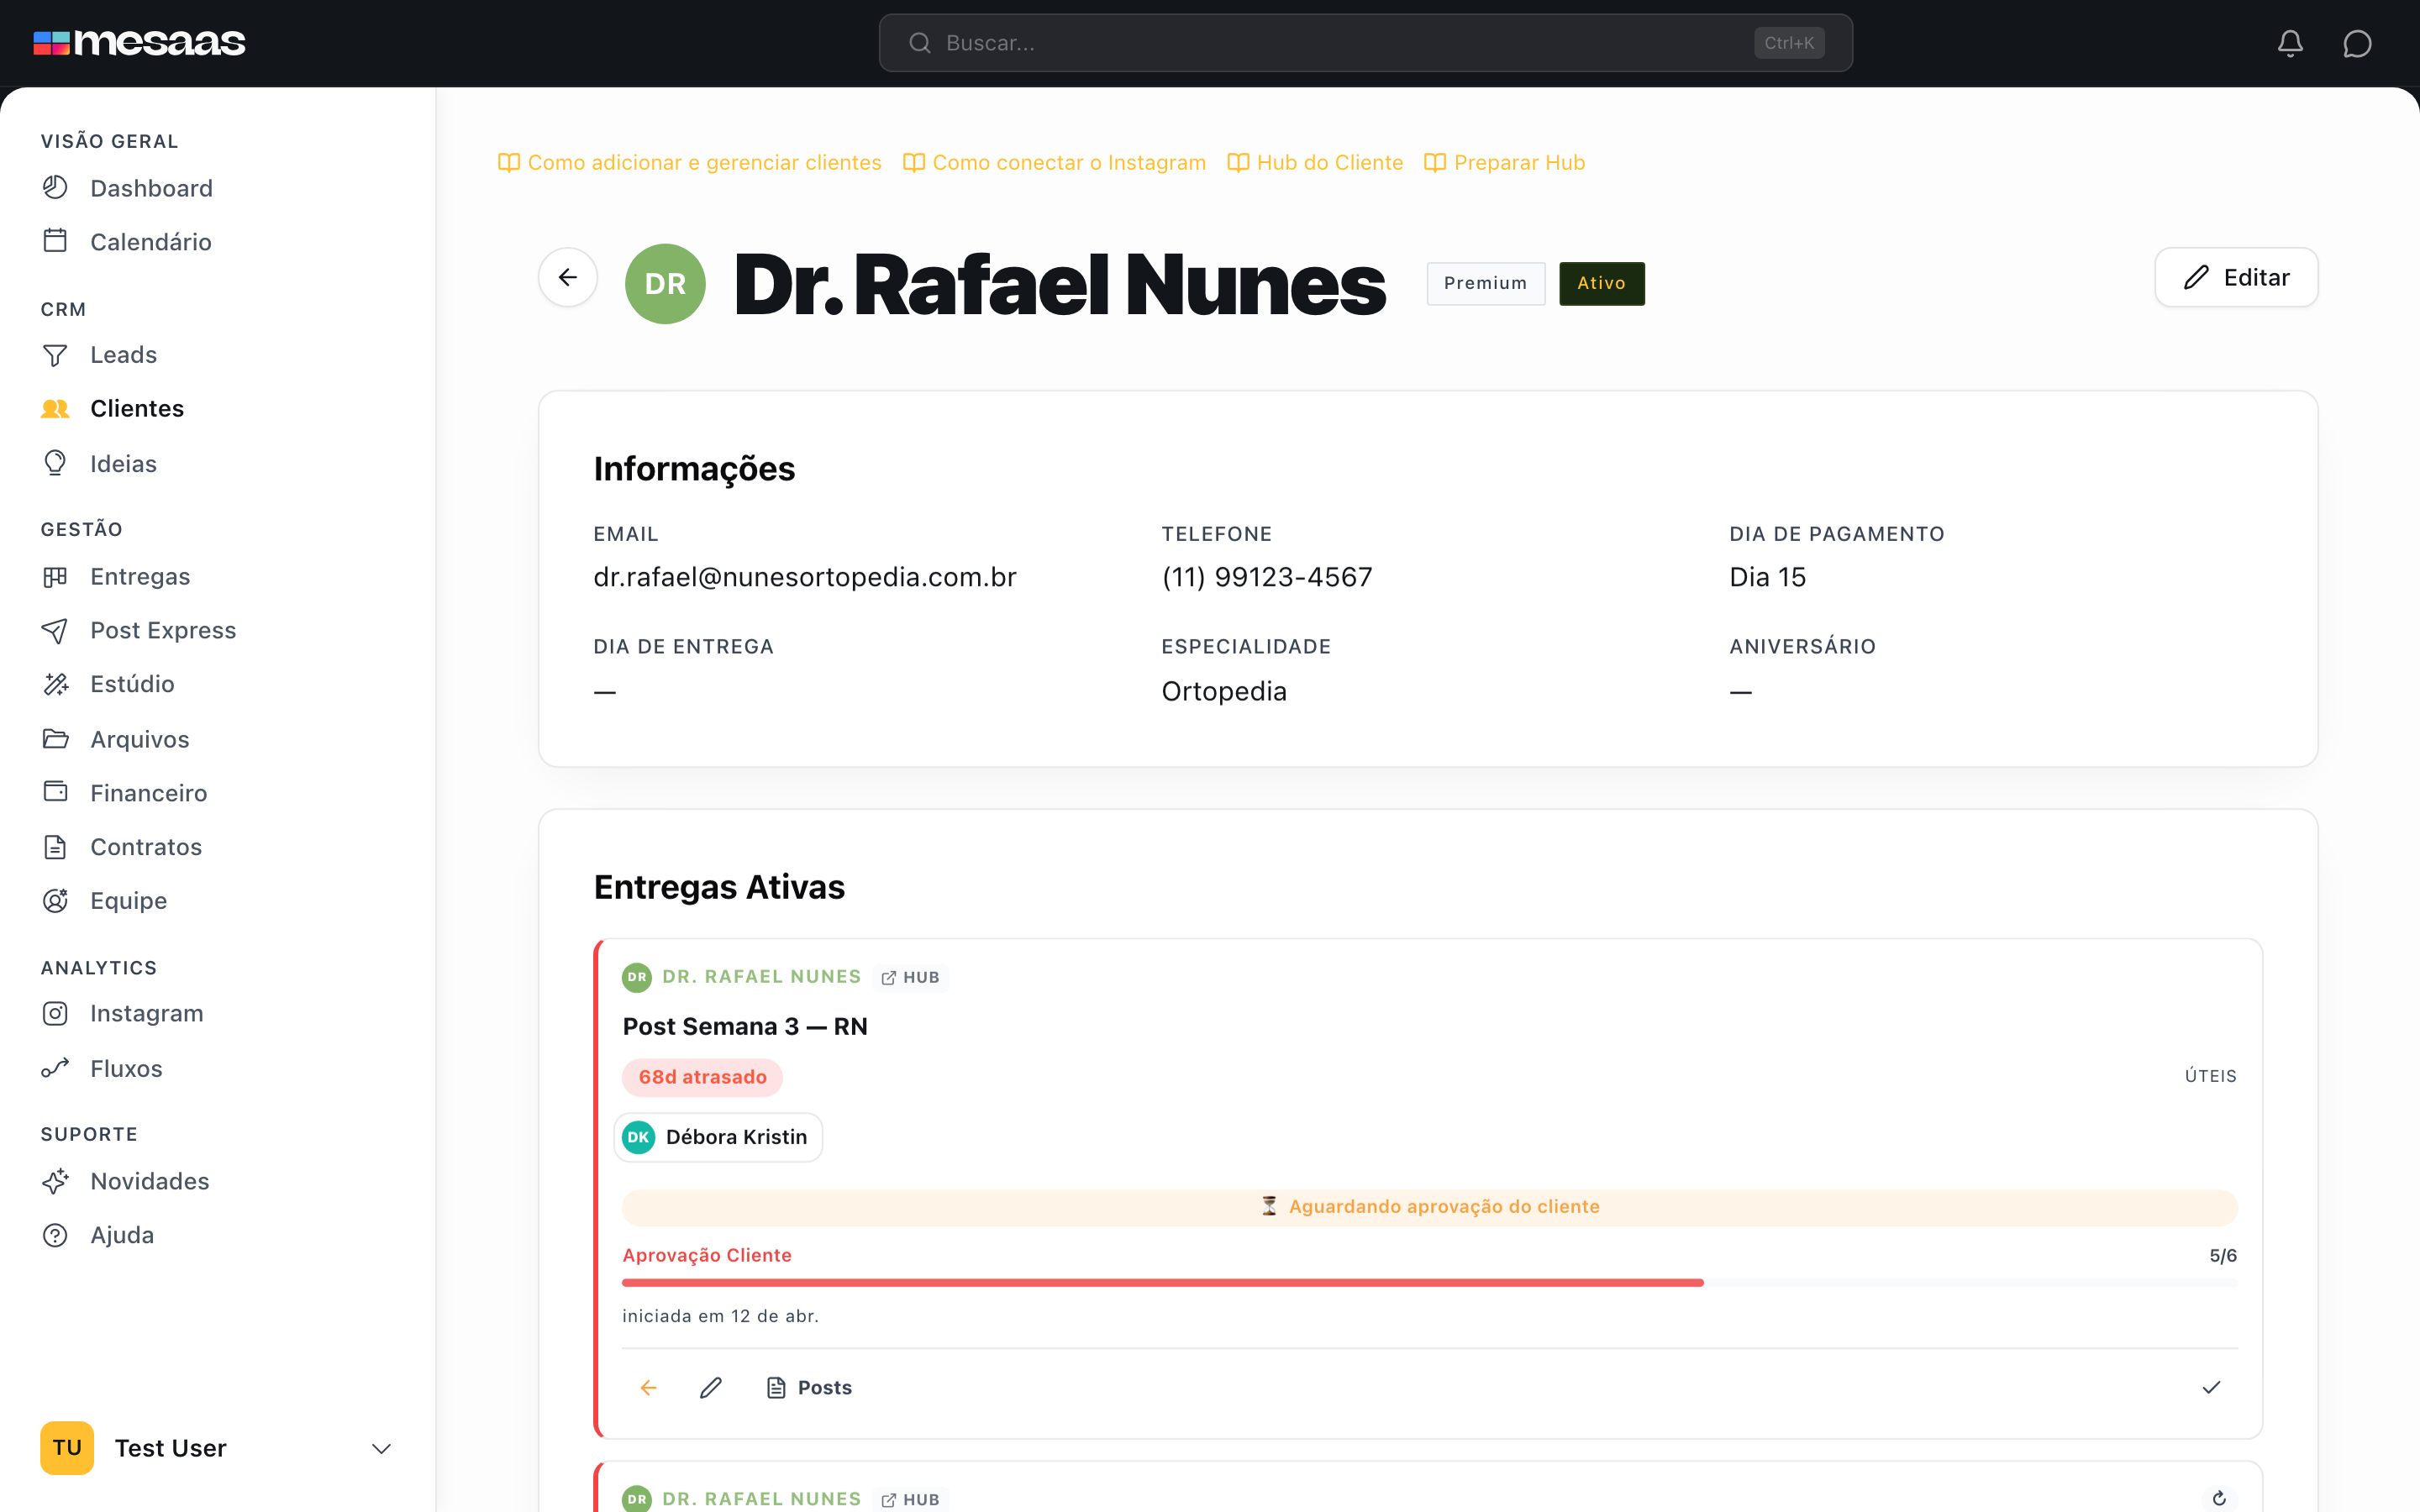Image resolution: width=2420 pixels, height=1512 pixels.
Task: Select the Débora Kristin assignee chip
Action: (x=718, y=1137)
